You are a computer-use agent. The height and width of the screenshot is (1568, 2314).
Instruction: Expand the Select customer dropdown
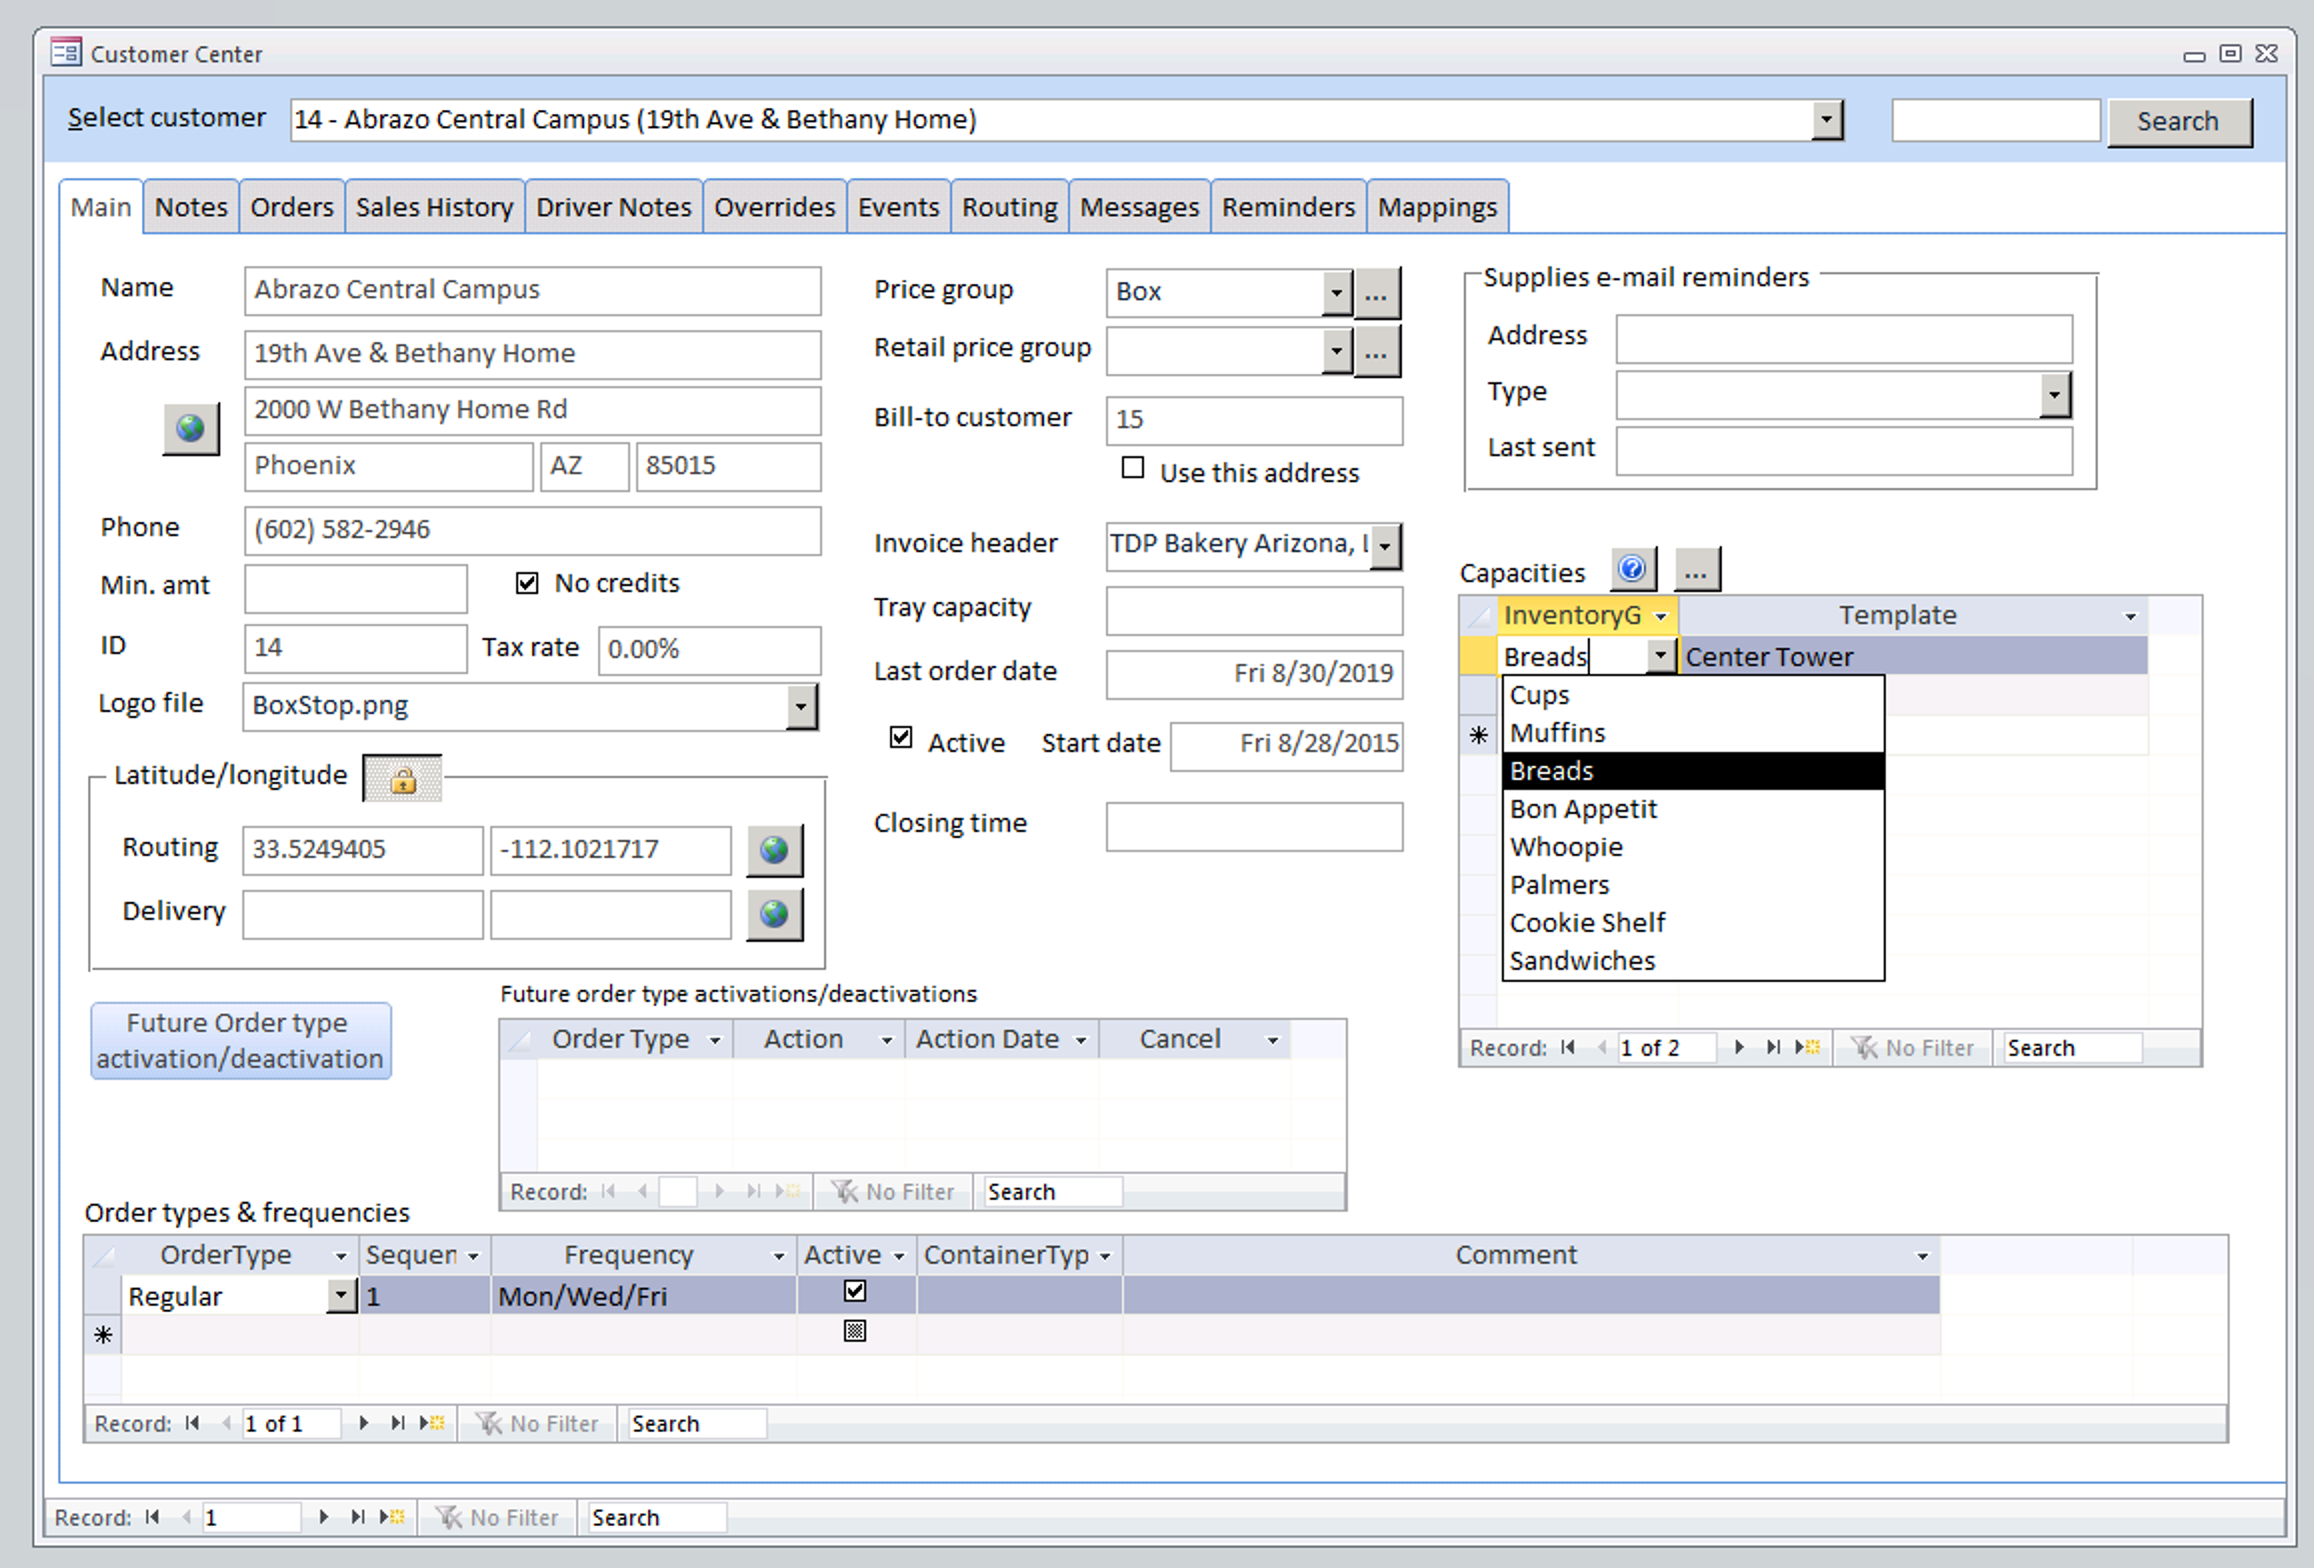click(x=1826, y=120)
